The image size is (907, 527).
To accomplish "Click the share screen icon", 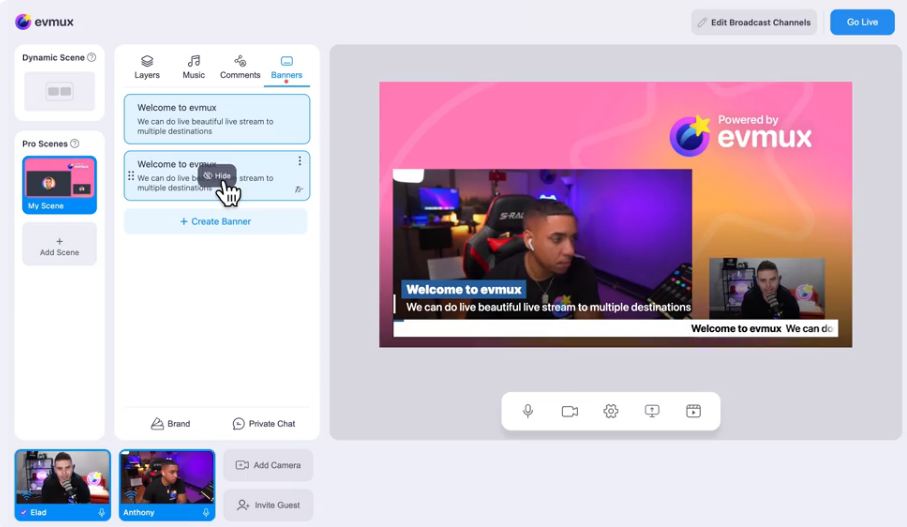I will (652, 411).
